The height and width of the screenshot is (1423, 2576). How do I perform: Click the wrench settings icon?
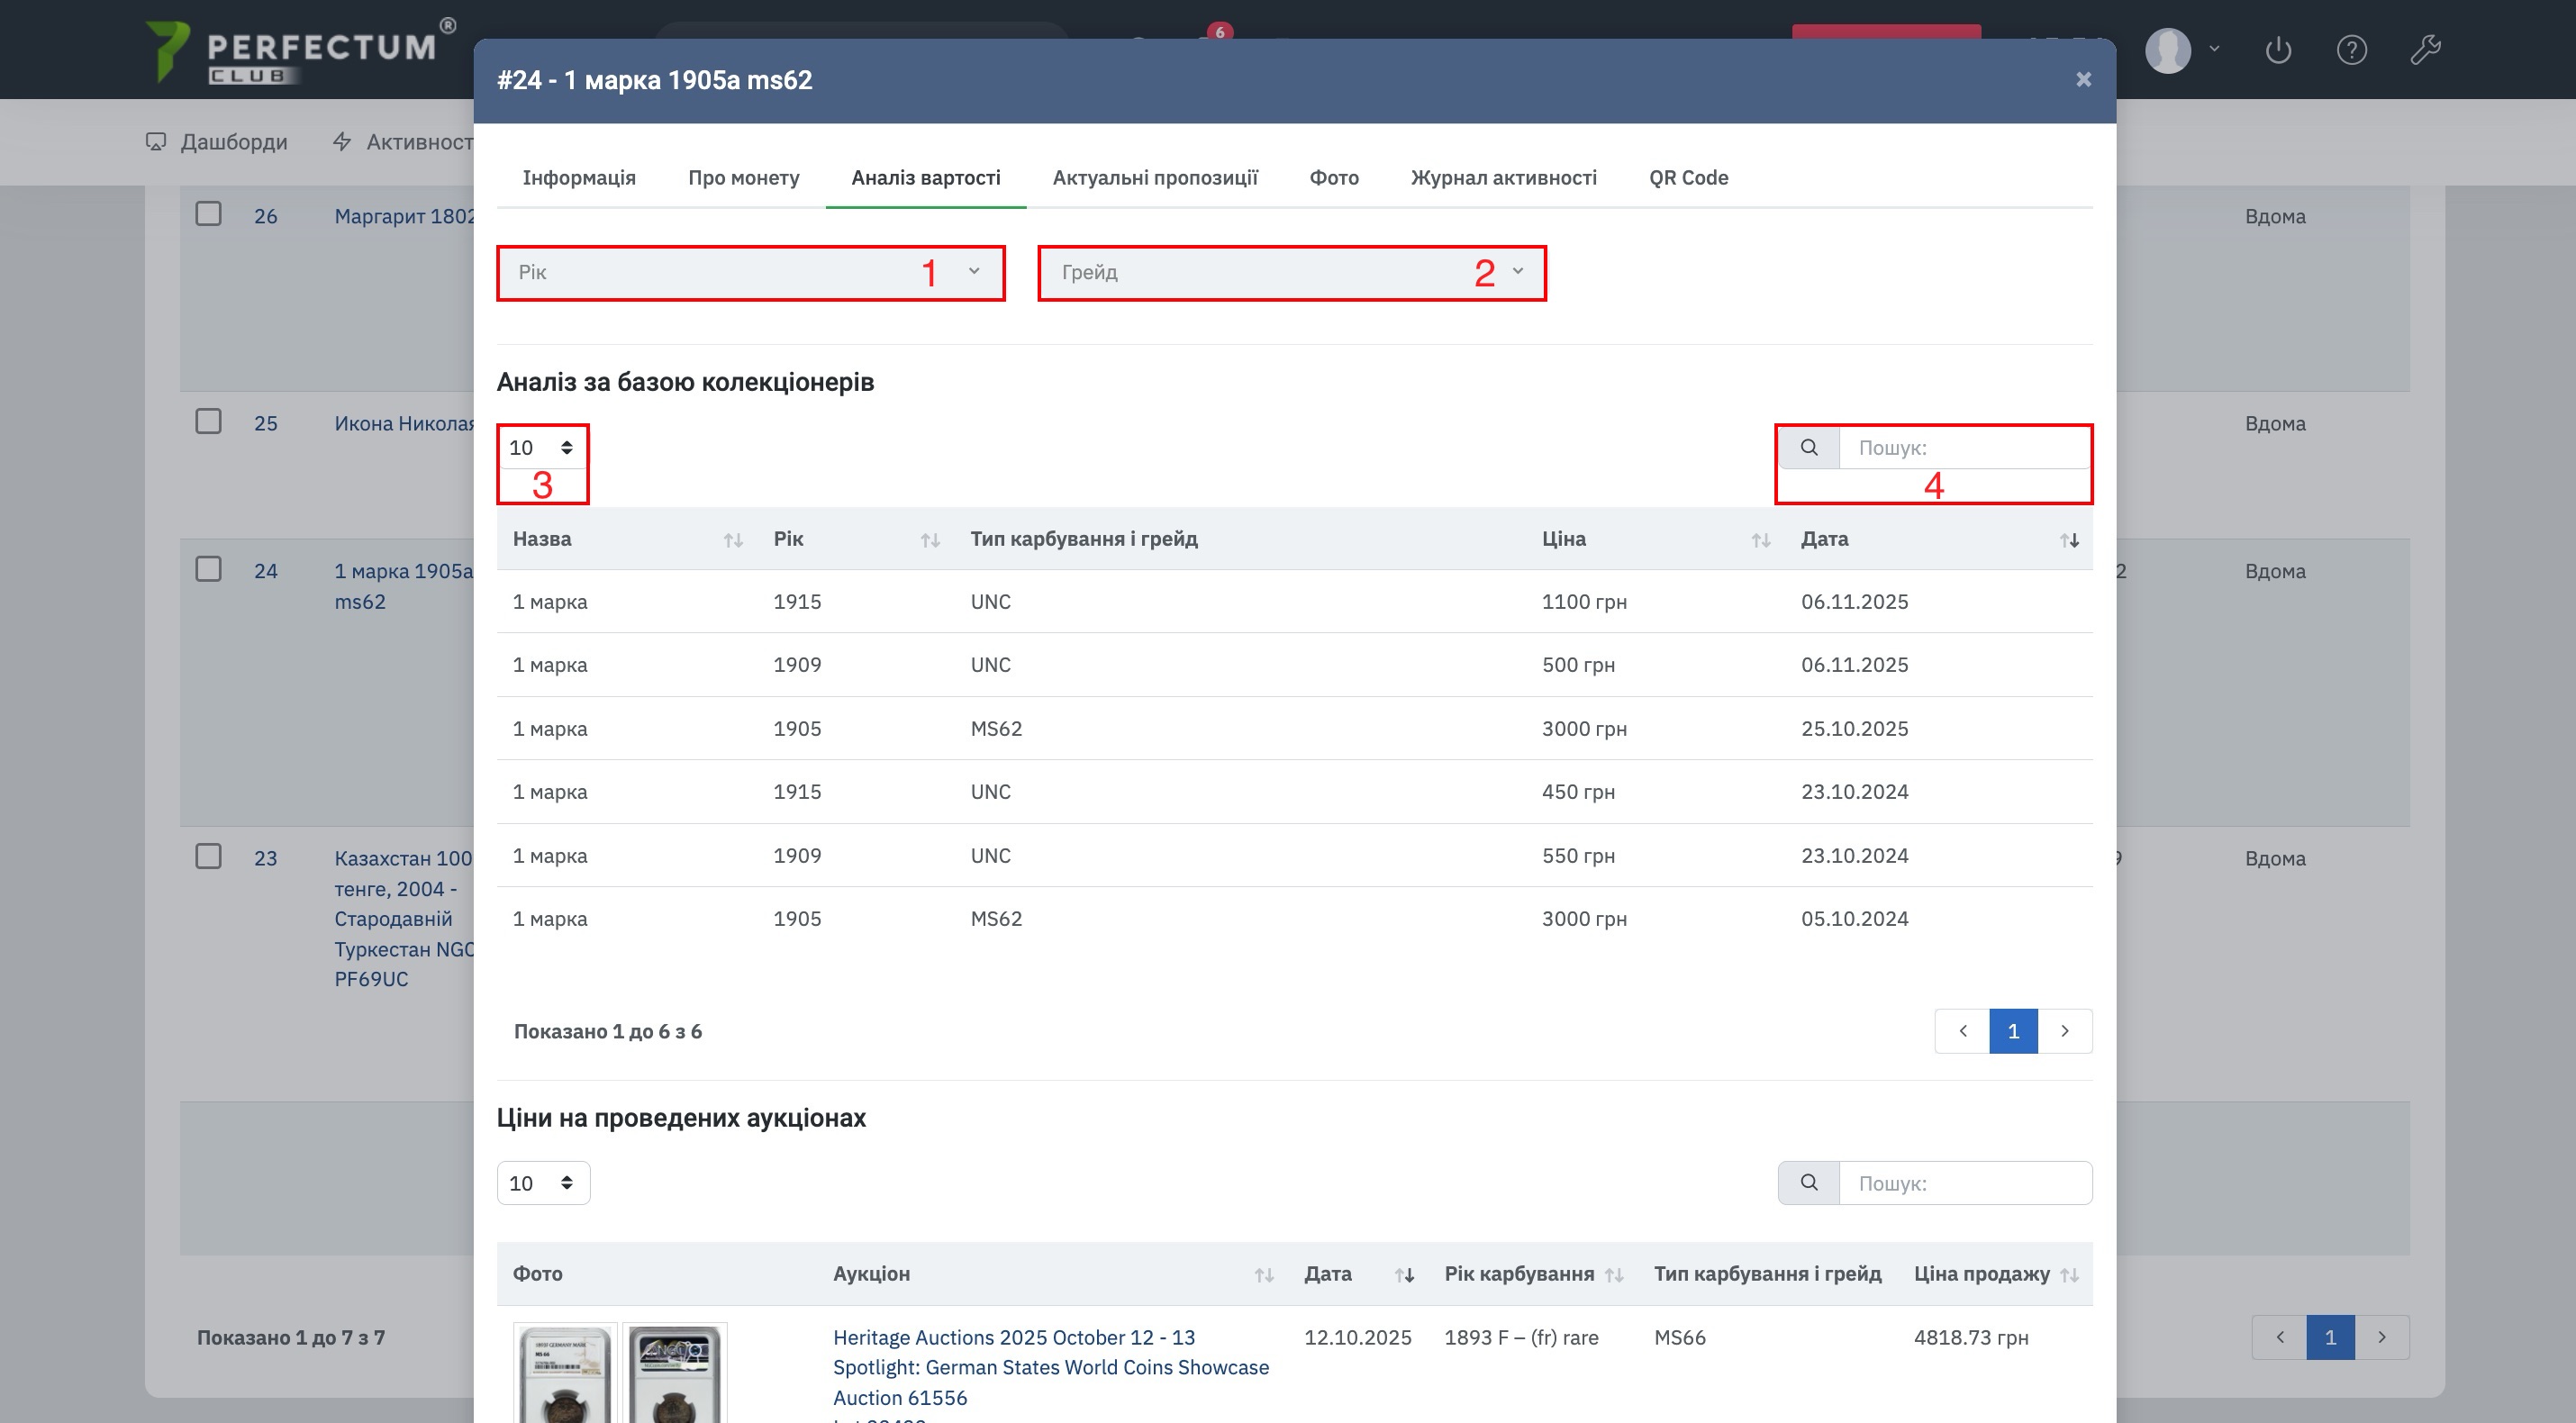click(x=2425, y=50)
